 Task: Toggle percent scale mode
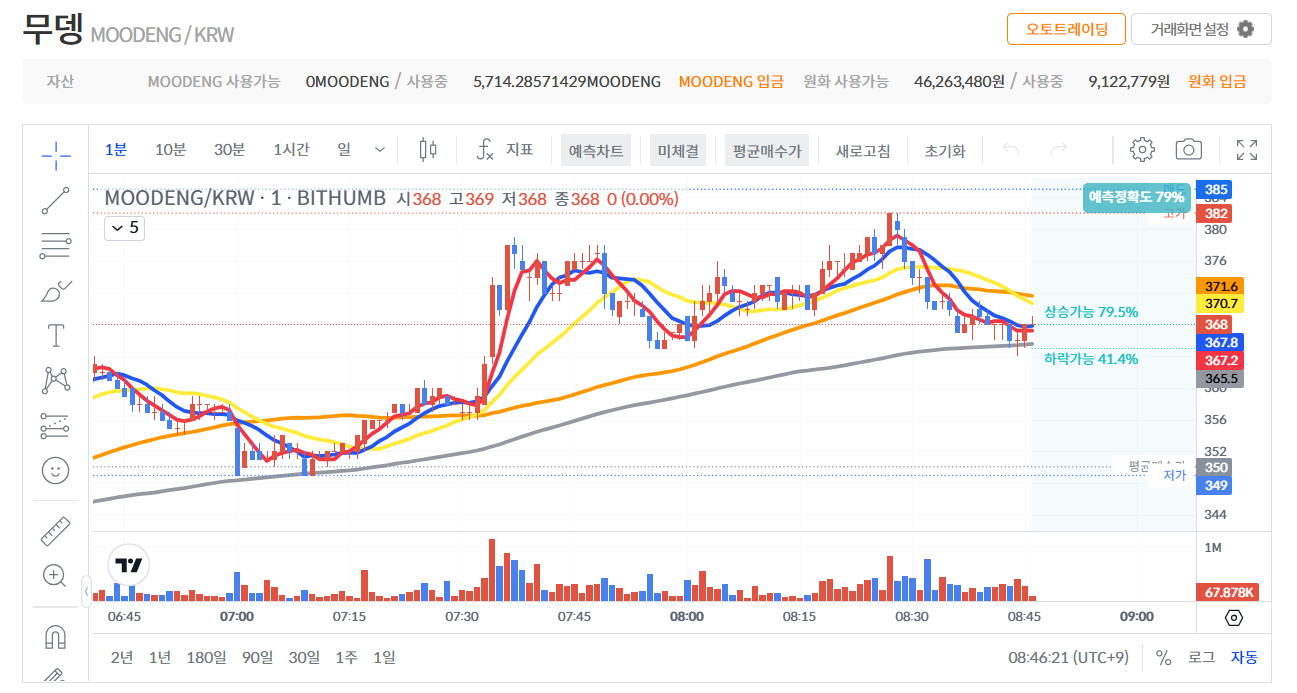1163,657
